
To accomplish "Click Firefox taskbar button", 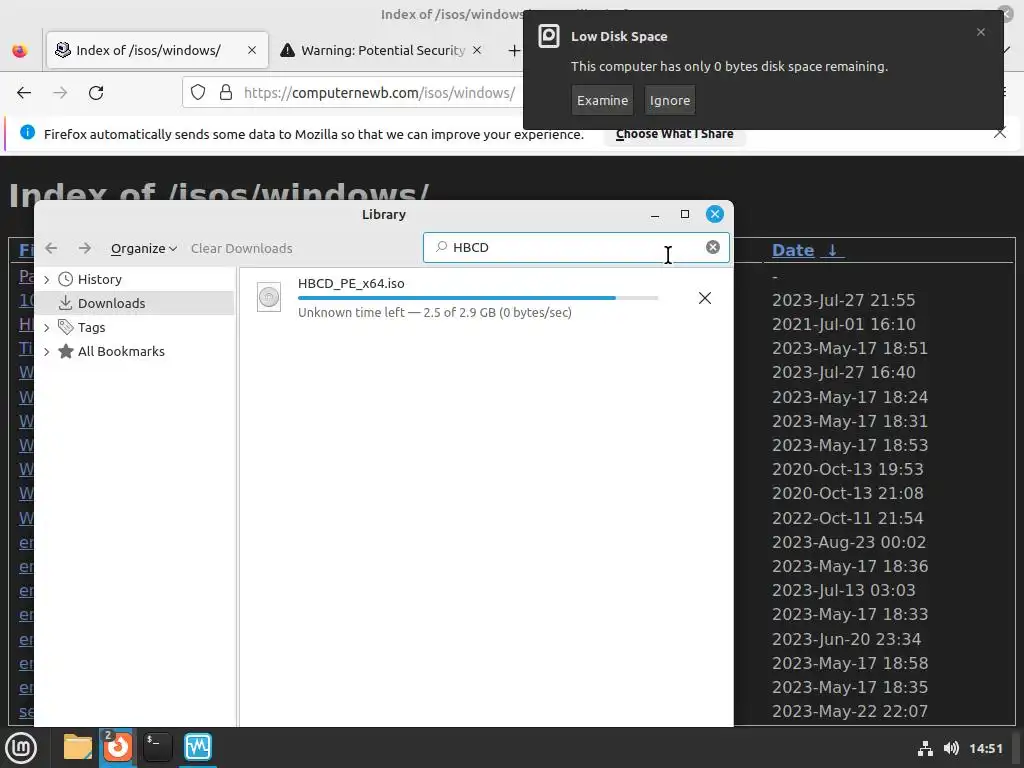I will pyautogui.click(x=118, y=747).
